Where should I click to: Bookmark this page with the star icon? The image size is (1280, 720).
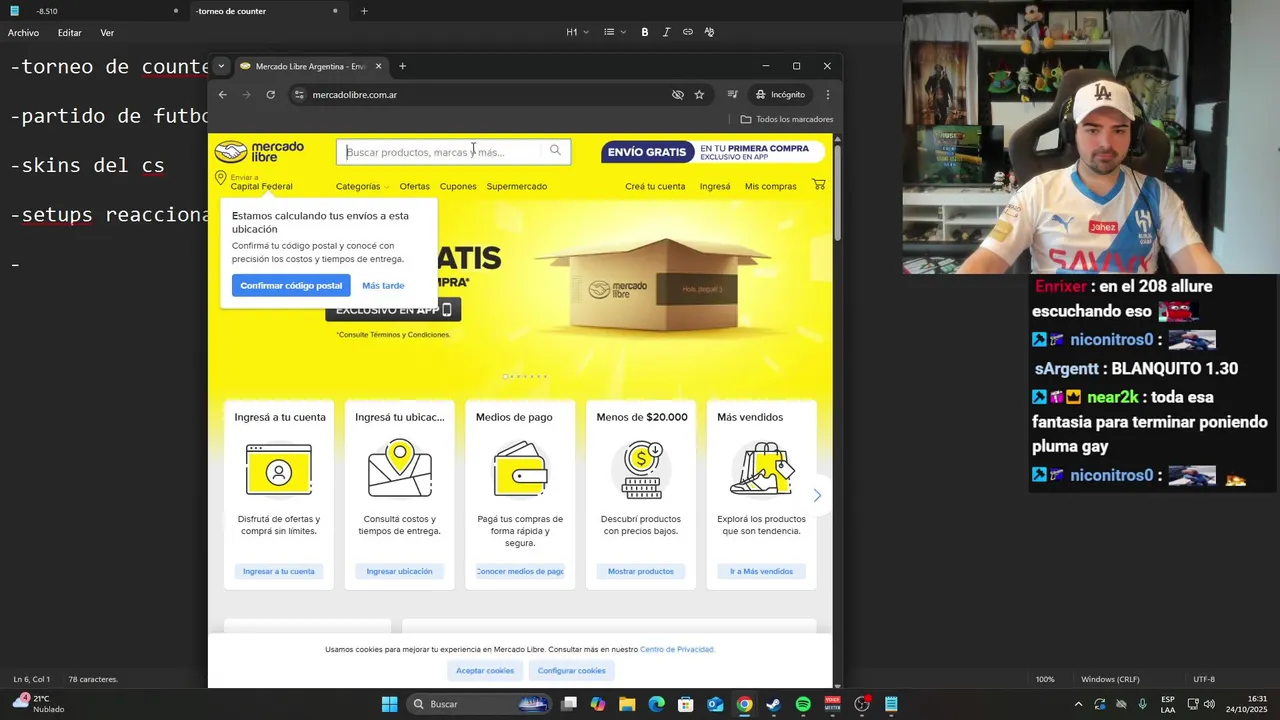(x=699, y=95)
